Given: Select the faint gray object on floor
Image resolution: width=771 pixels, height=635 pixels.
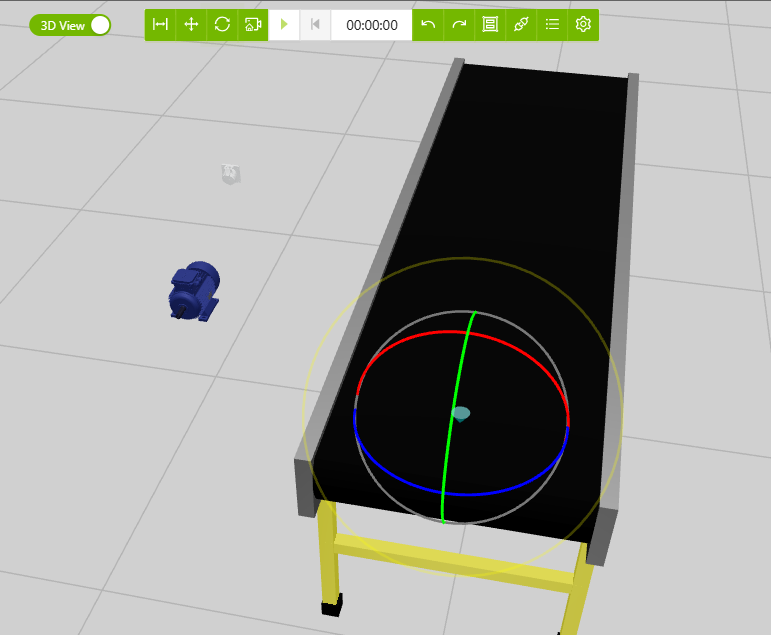Looking at the screenshot, I should pyautogui.click(x=231, y=174).
